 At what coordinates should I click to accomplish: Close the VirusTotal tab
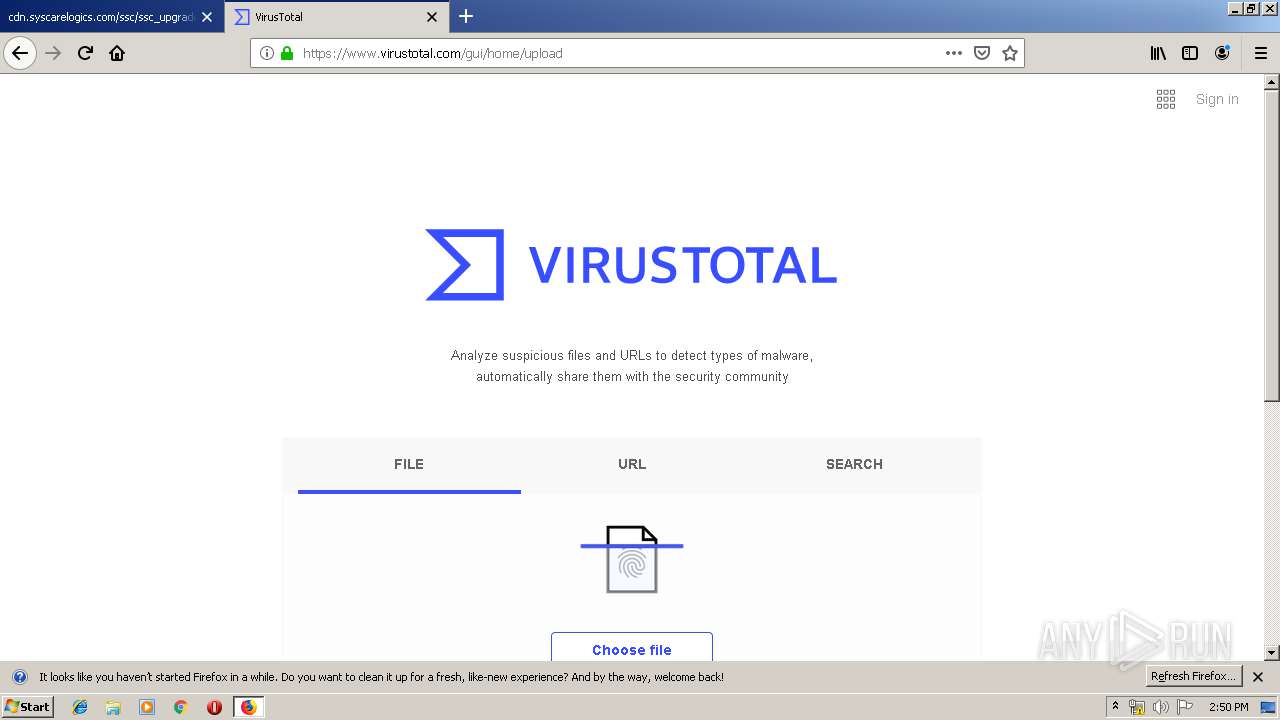coord(432,17)
